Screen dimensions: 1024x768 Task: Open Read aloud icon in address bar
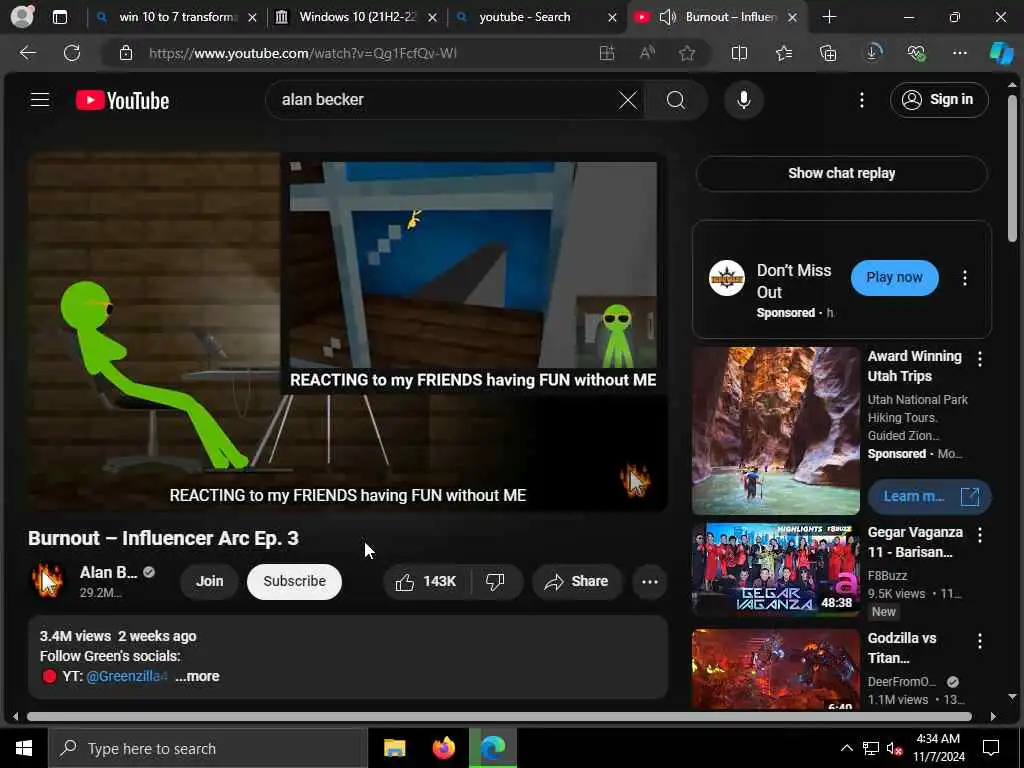(x=647, y=53)
